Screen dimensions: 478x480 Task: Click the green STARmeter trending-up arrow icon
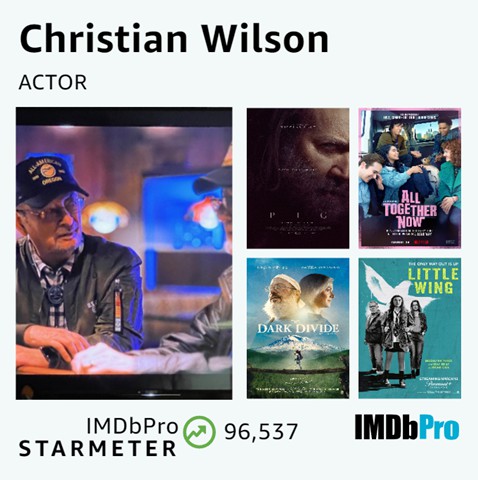tap(199, 432)
